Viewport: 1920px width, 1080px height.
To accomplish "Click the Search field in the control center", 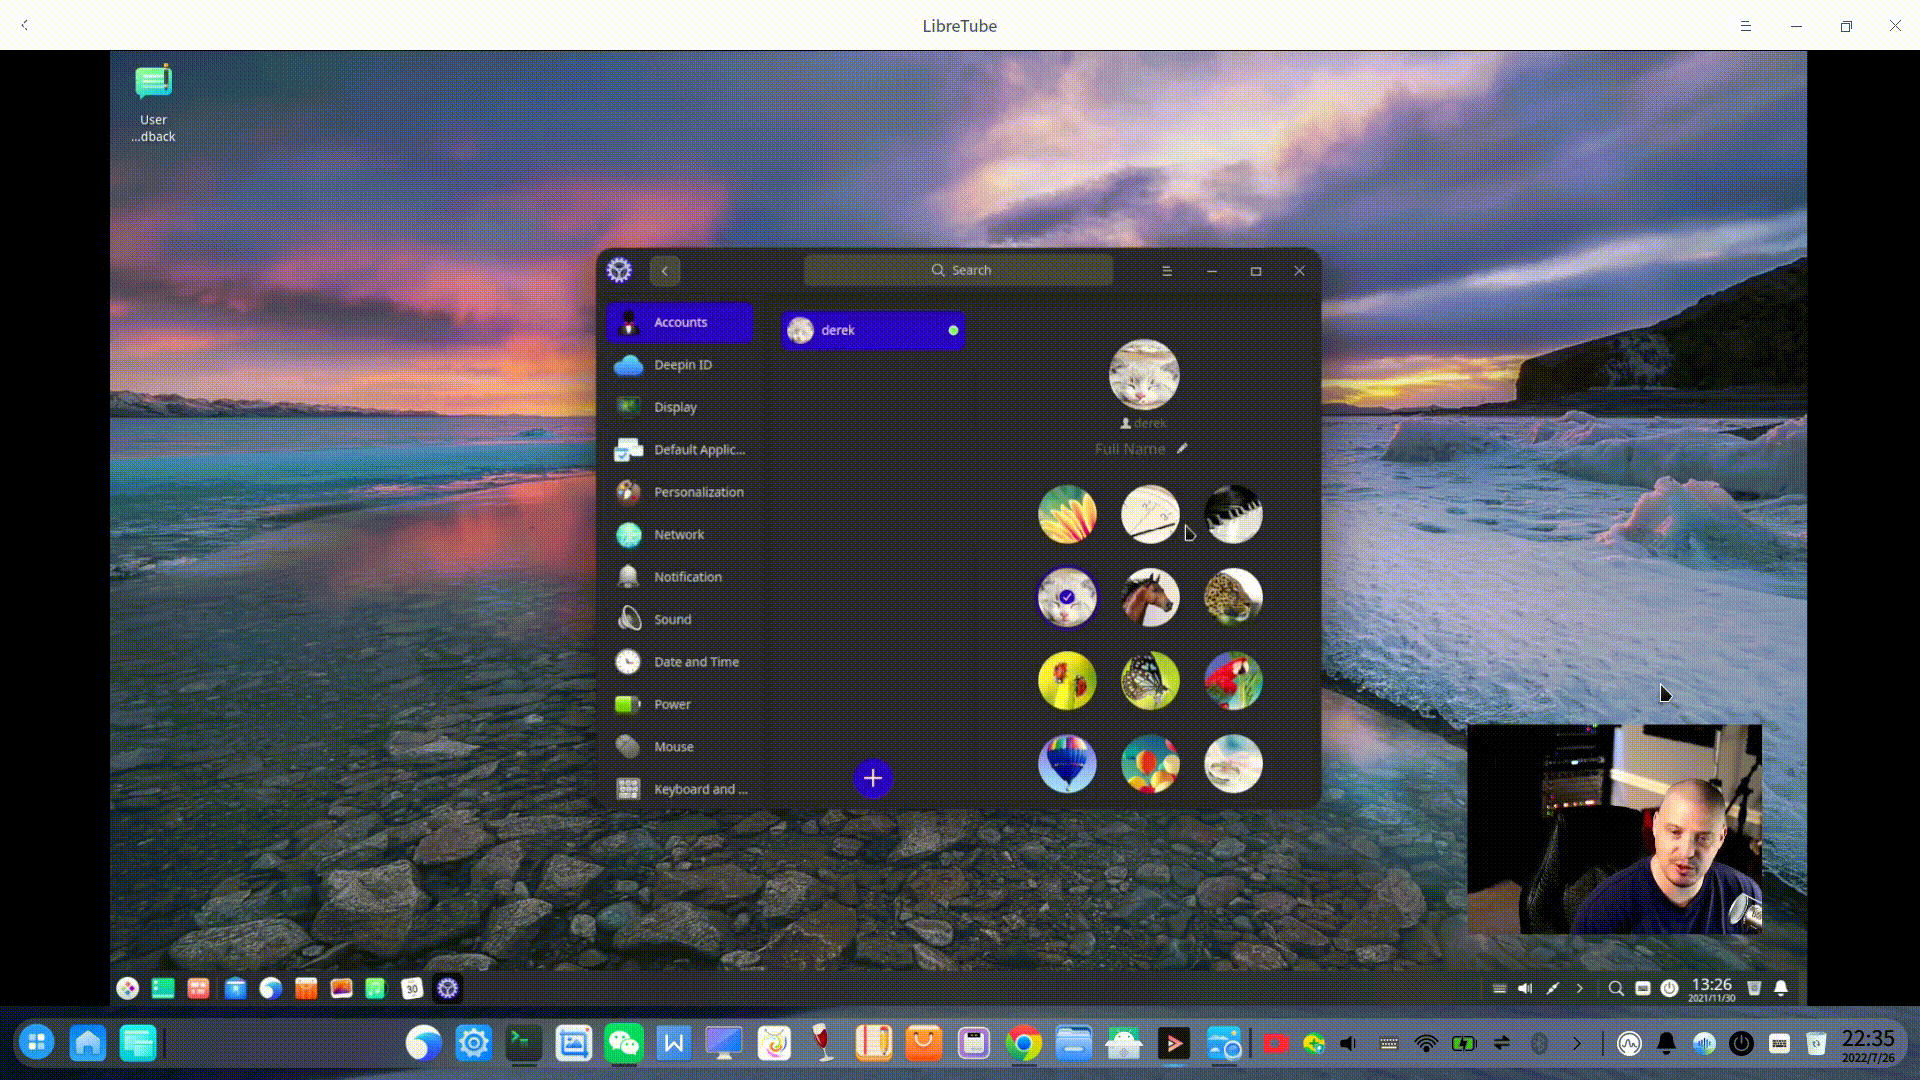I will point(958,270).
